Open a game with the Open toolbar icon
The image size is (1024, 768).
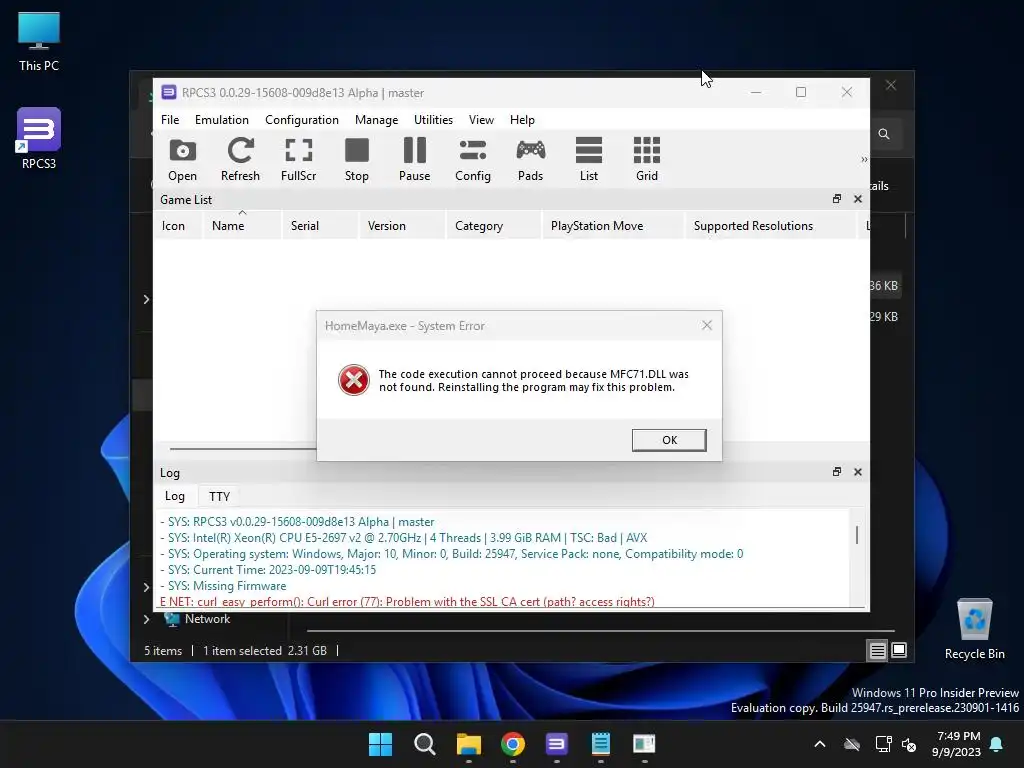(182, 159)
